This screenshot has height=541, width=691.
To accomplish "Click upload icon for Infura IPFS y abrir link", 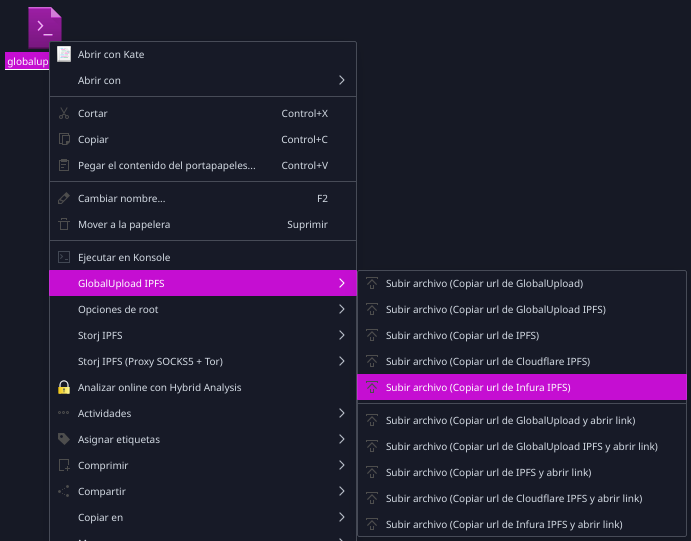I will [x=372, y=524].
